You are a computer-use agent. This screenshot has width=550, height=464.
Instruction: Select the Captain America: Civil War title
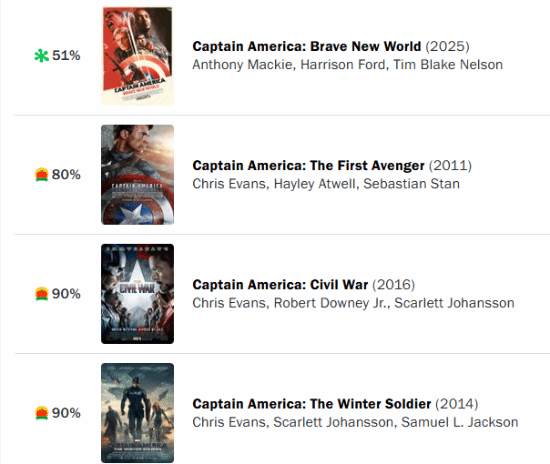[x=280, y=285]
